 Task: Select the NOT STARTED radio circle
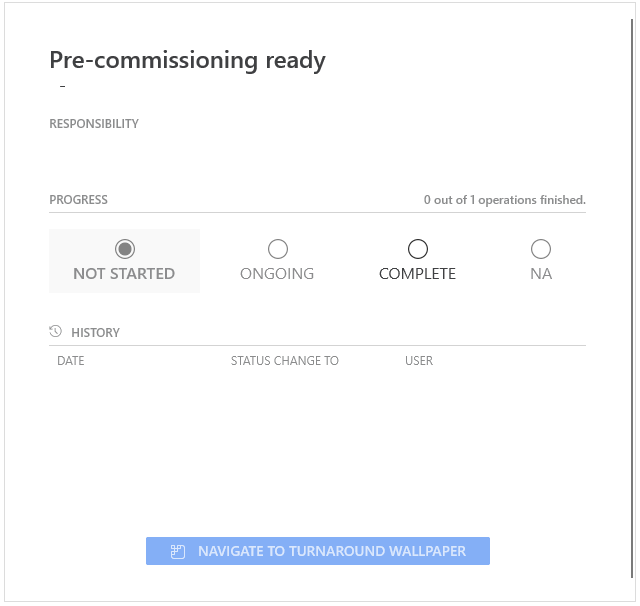click(x=125, y=249)
